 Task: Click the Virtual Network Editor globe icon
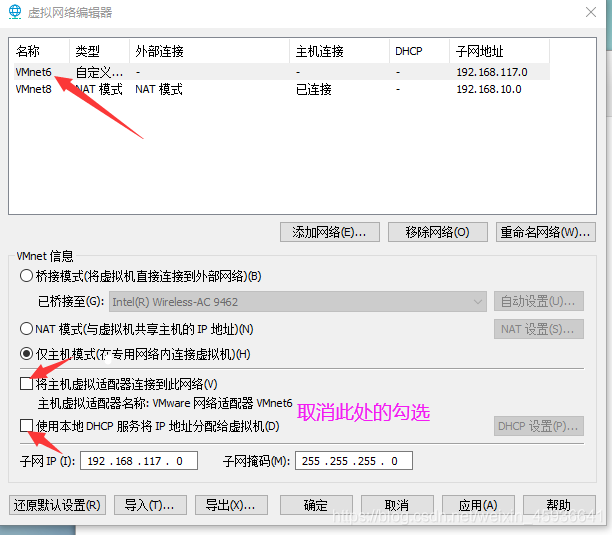(15, 12)
